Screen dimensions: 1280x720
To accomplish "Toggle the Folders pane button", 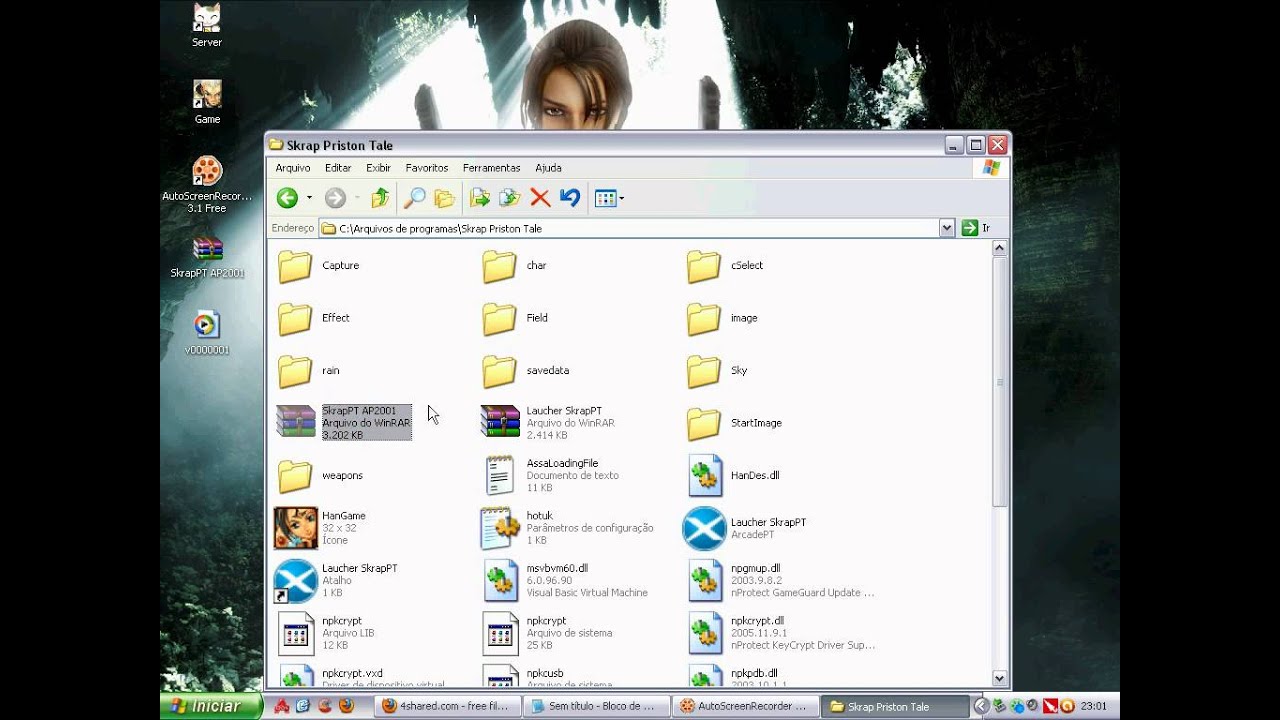I will [445, 198].
